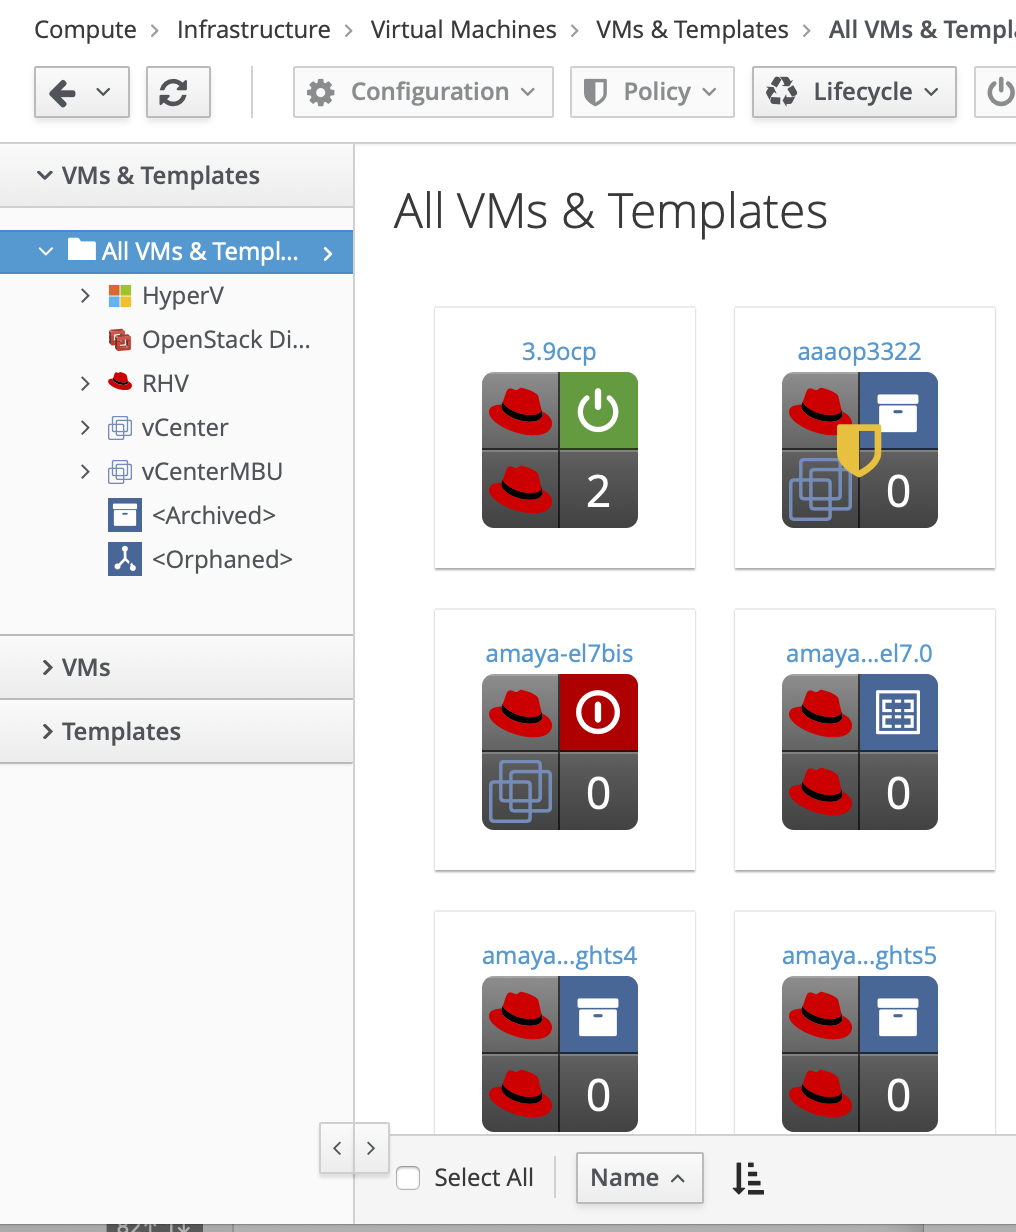
Task: Open the <Orphaned> tree item
Action: (x=222, y=560)
